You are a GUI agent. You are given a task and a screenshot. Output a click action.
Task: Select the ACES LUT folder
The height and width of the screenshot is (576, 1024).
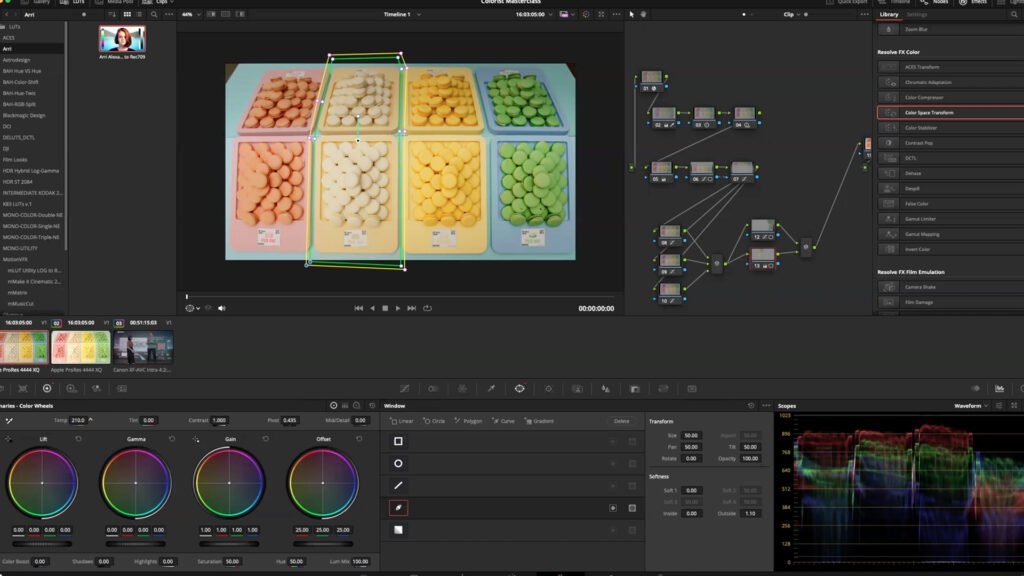coord(33,38)
